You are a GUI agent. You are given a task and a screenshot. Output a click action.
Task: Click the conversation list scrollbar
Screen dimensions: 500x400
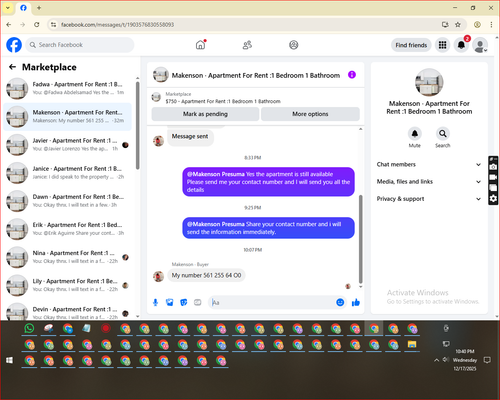click(137, 125)
